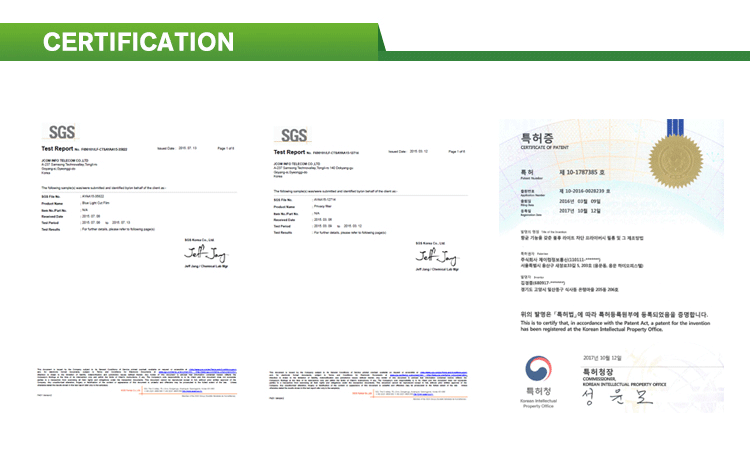Click the 'CERTIFICATE OF PATENT' subtitle
Screen dimensions: 750x453
click(x=544, y=148)
